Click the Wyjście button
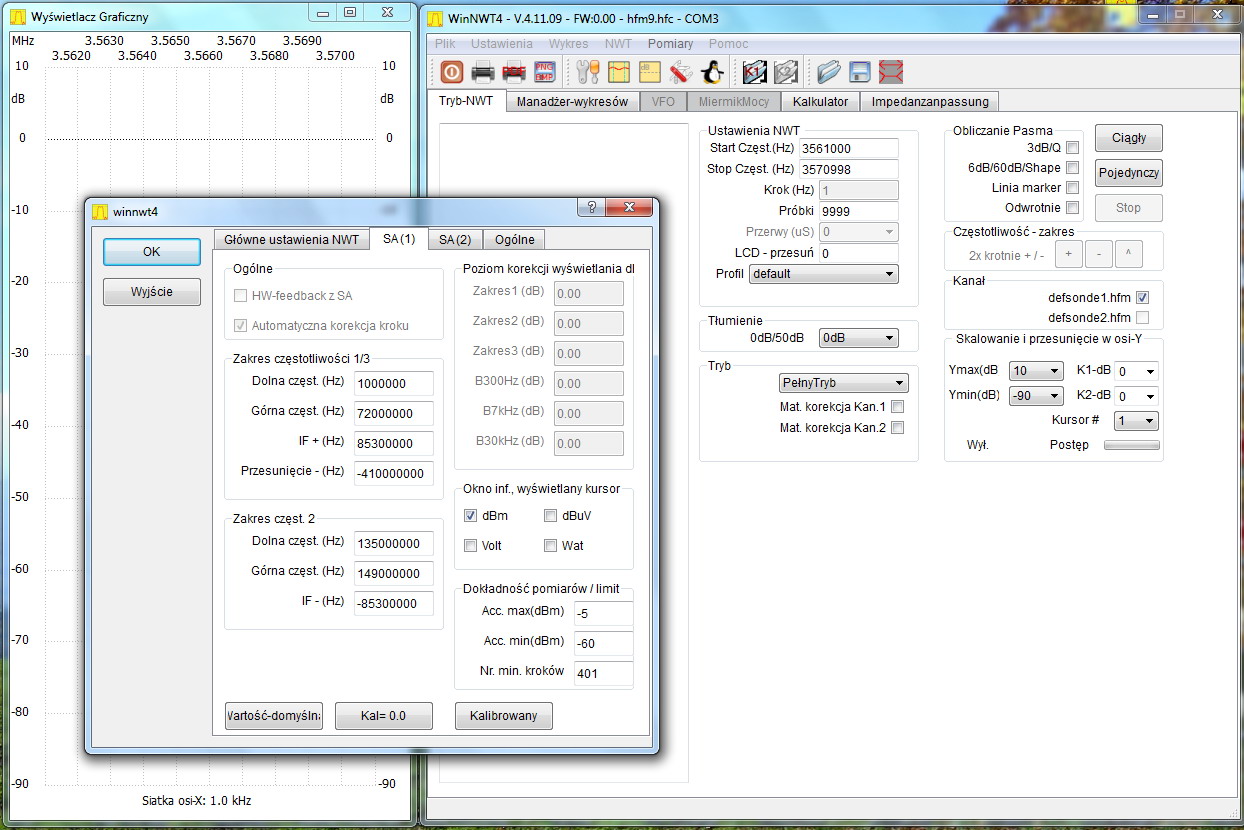 (x=152, y=292)
